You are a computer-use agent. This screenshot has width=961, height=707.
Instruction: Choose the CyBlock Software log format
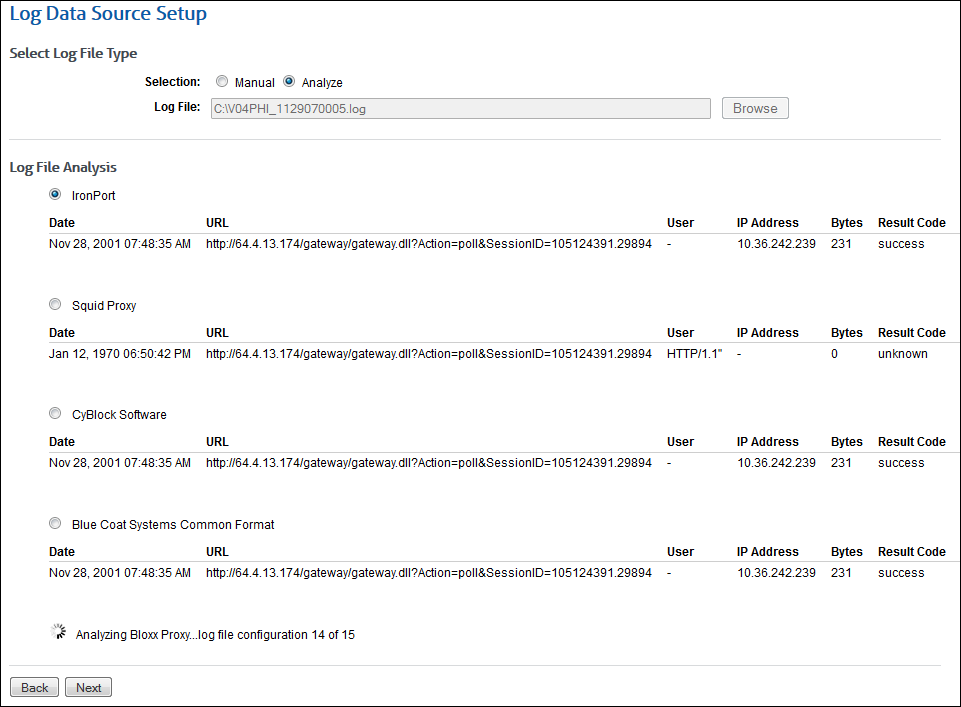[55, 414]
